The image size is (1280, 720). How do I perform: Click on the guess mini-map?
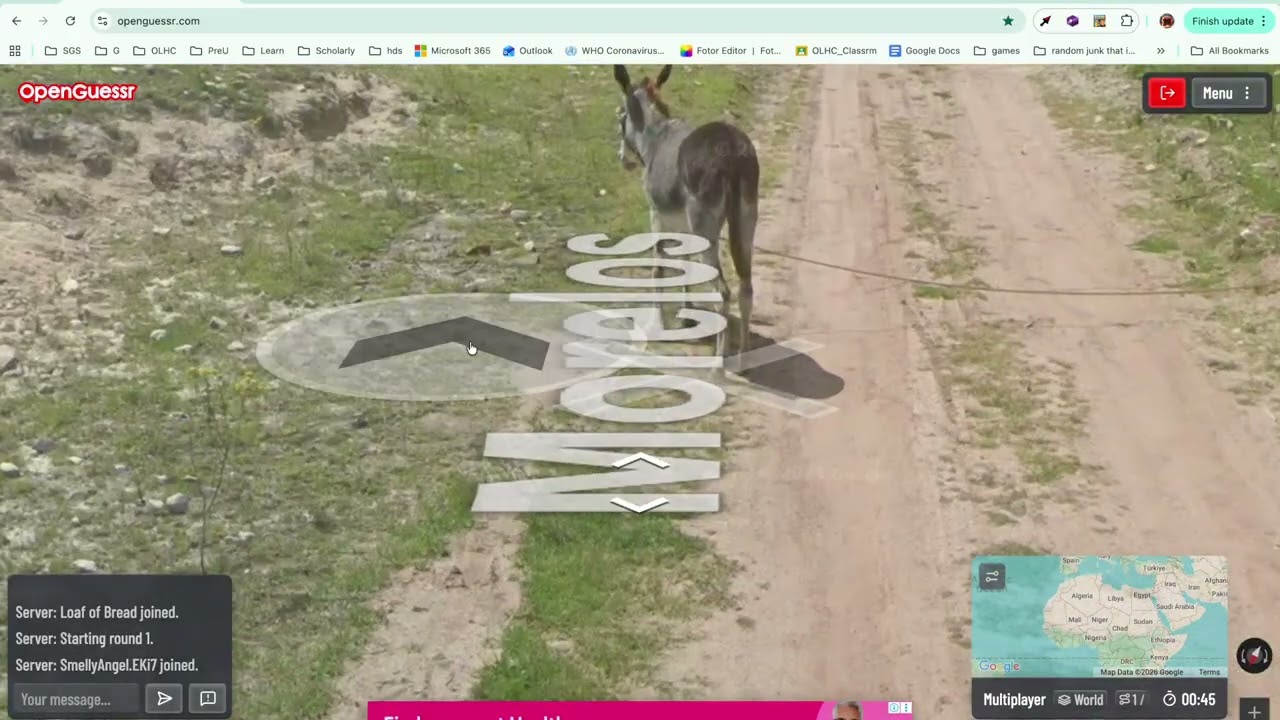pos(1099,616)
